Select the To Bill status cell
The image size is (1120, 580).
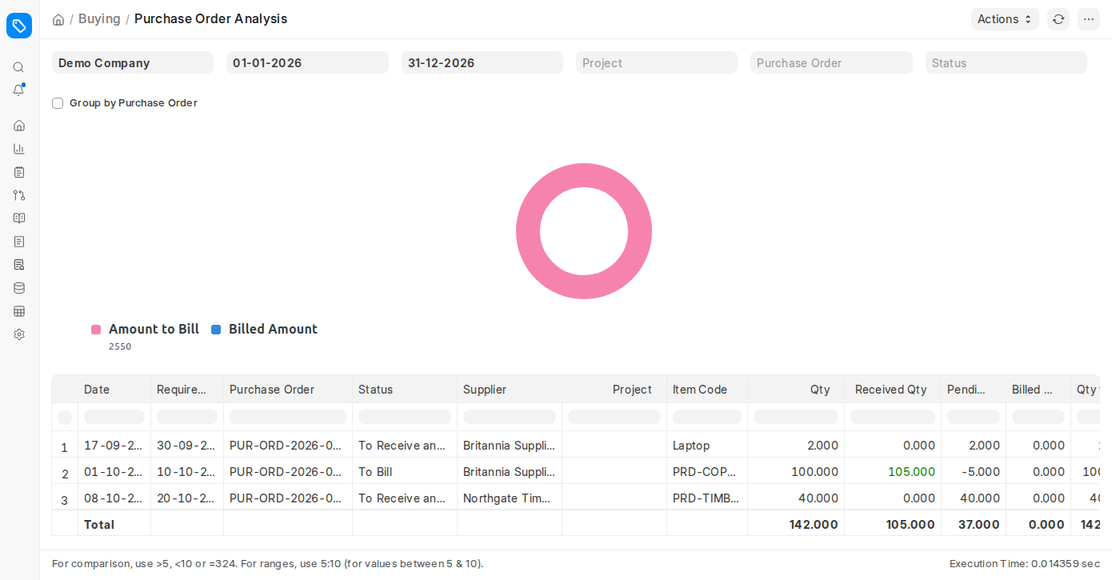click(404, 471)
